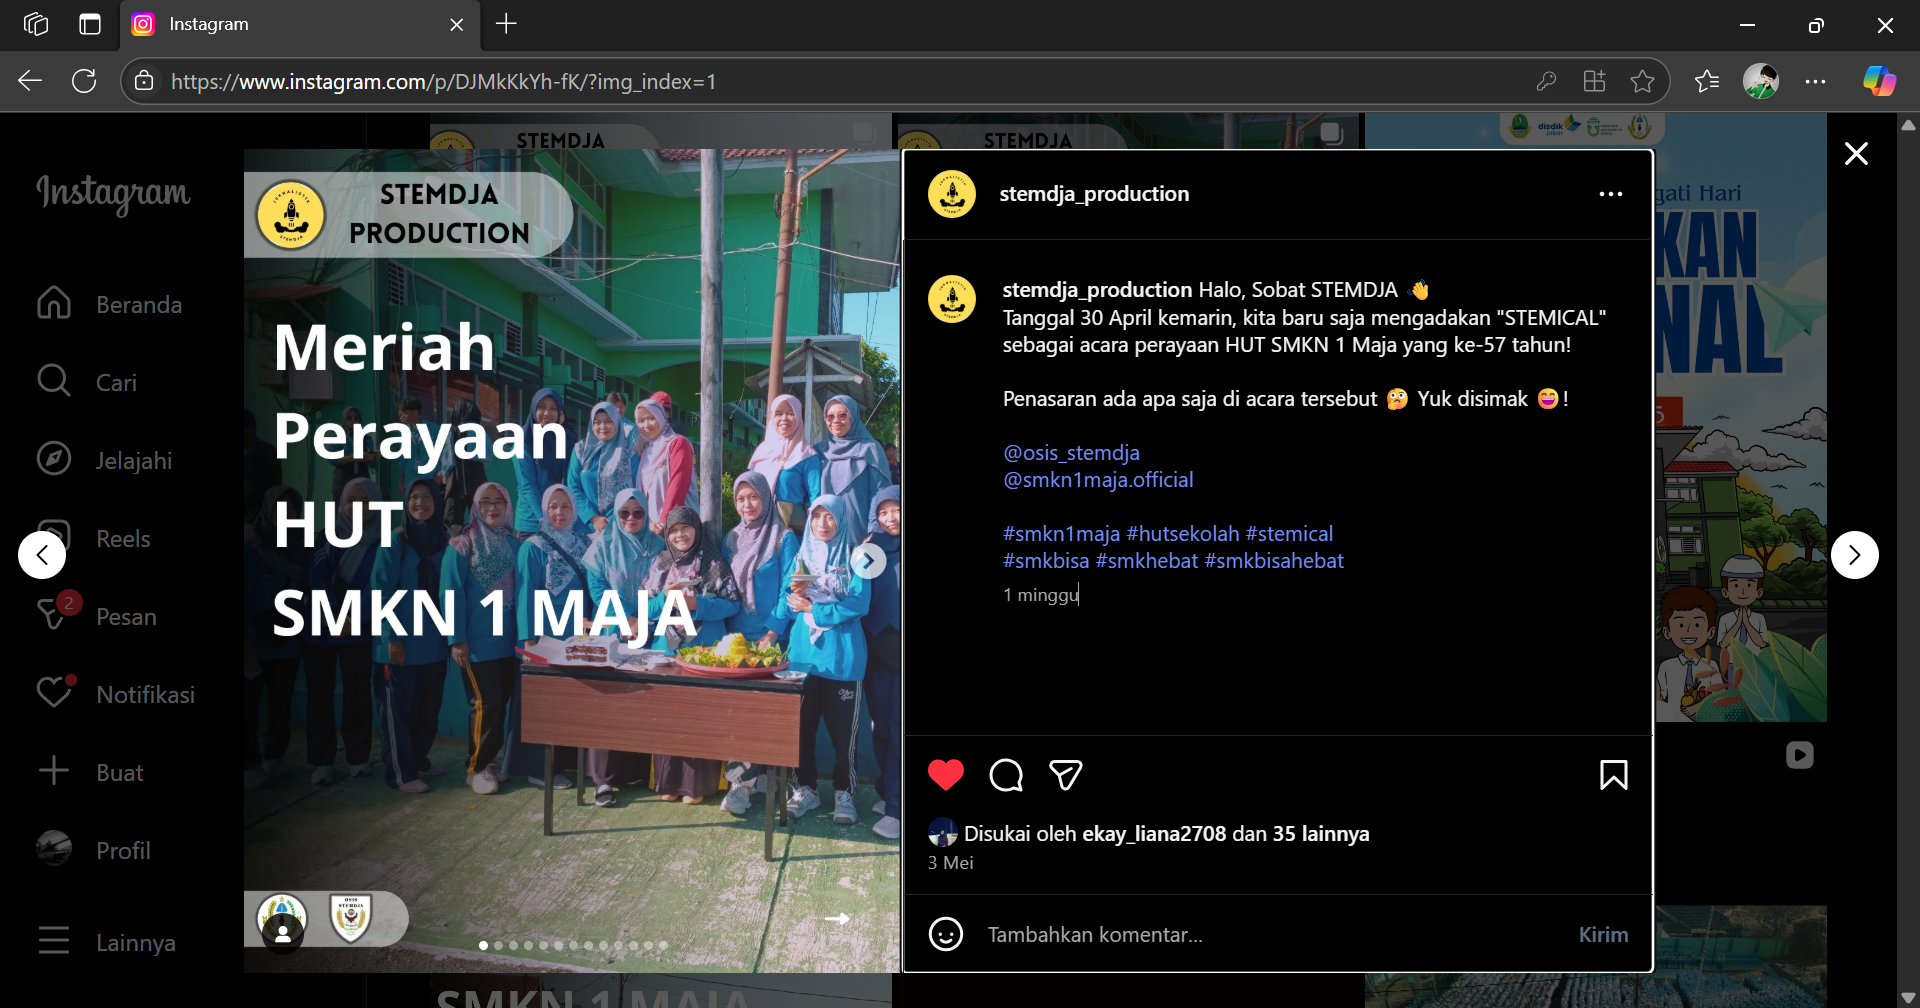Open post options three-dot menu
The height and width of the screenshot is (1008, 1920).
[1611, 194]
